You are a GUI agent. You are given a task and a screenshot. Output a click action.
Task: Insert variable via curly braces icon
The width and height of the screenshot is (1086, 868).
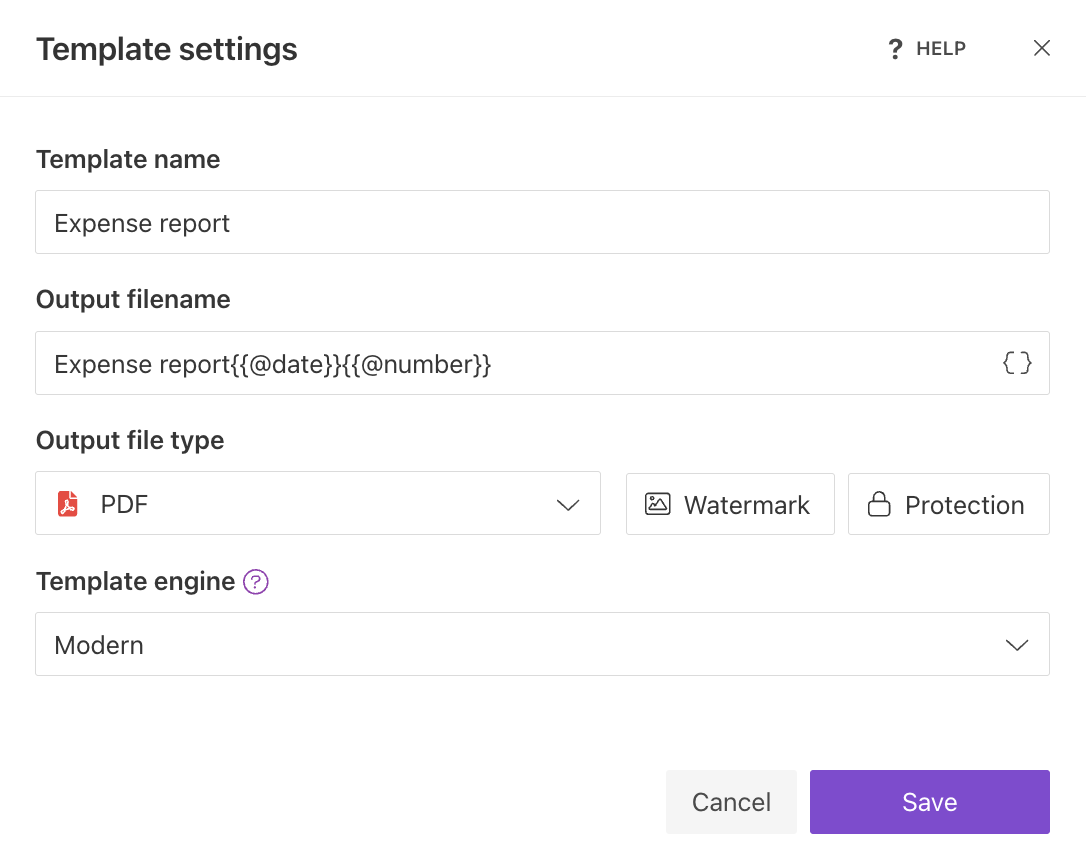tap(1017, 363)
